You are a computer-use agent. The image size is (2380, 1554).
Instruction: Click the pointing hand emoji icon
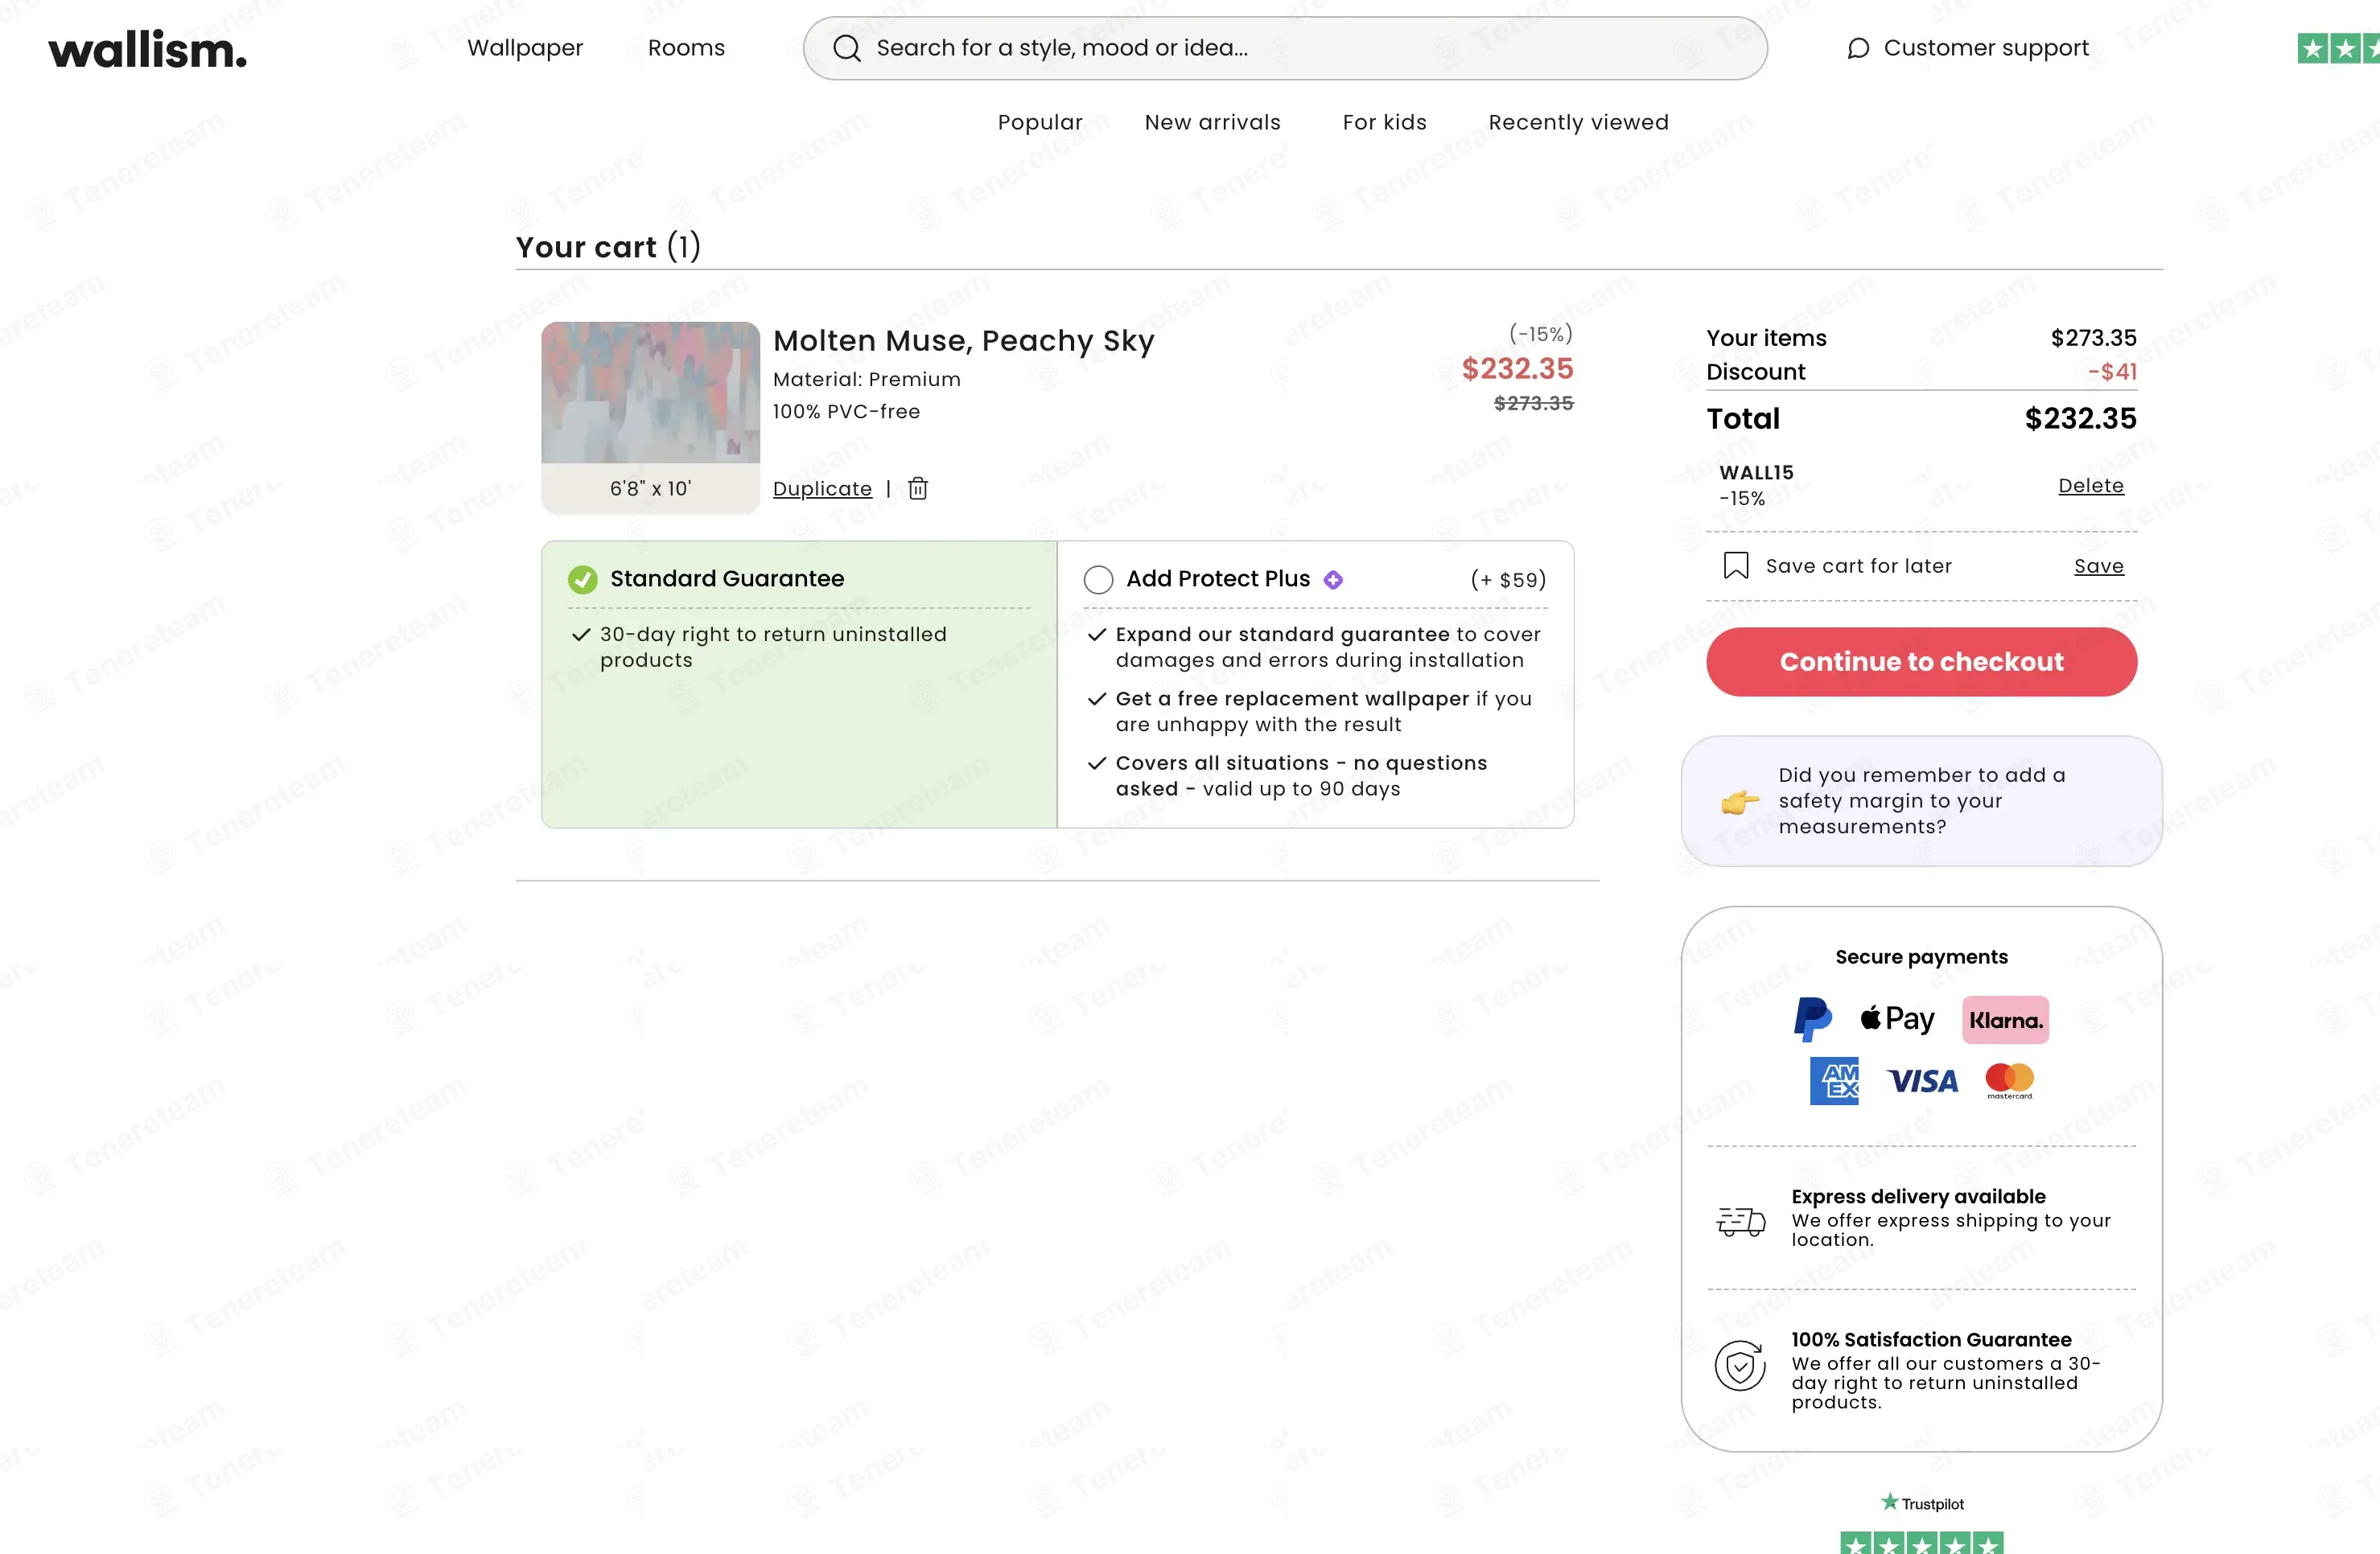coord(1740,801)
